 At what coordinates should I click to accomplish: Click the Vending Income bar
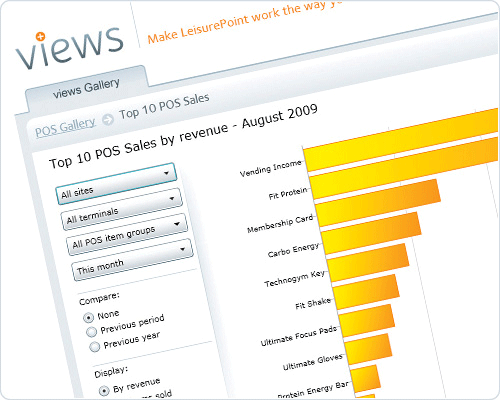402,140
